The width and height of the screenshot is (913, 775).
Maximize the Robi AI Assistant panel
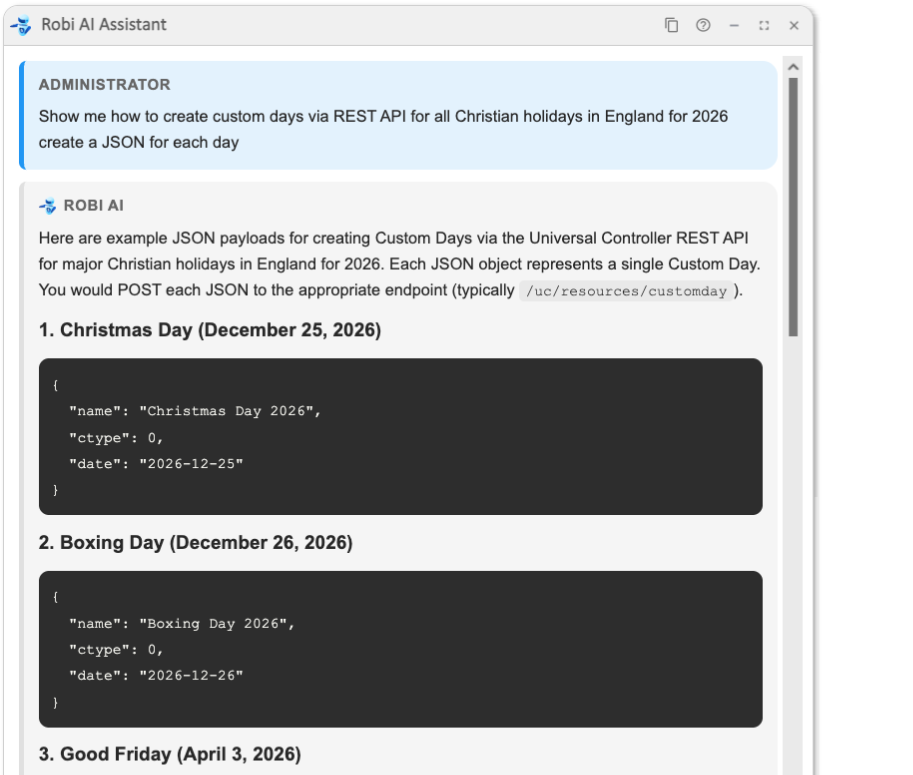[x=764, y=25]
